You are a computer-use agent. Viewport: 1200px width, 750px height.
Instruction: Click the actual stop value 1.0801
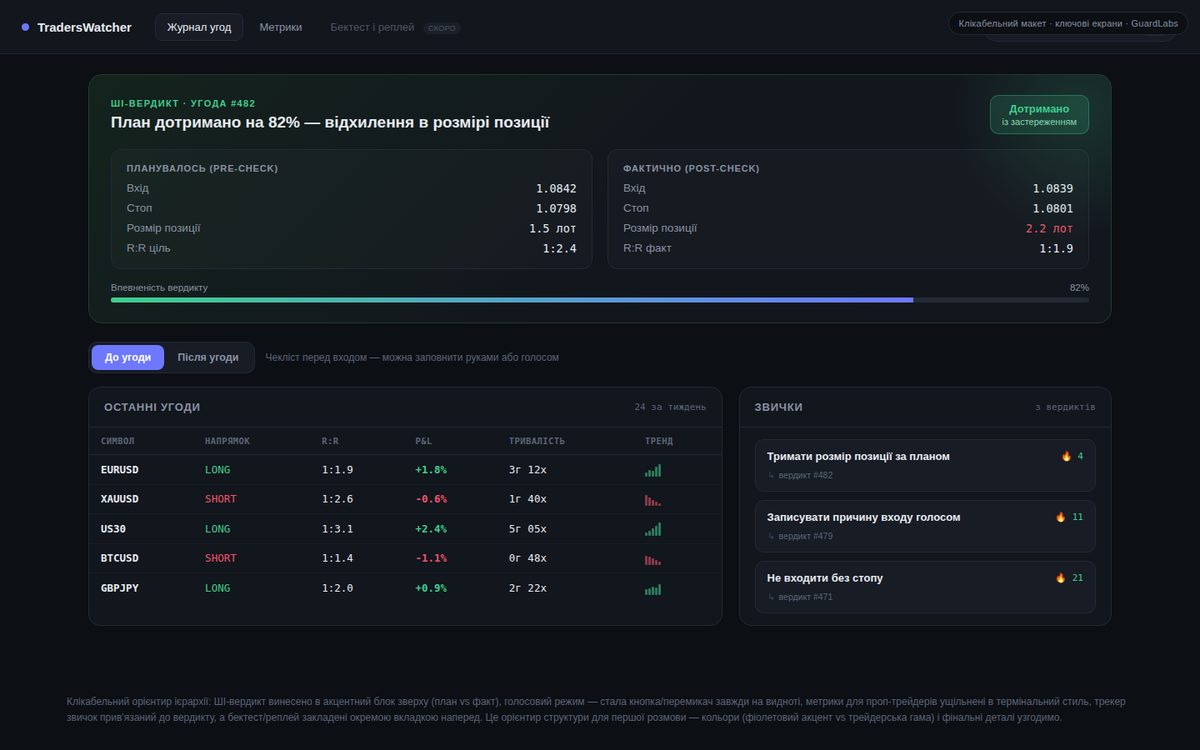coord(1053,208)
